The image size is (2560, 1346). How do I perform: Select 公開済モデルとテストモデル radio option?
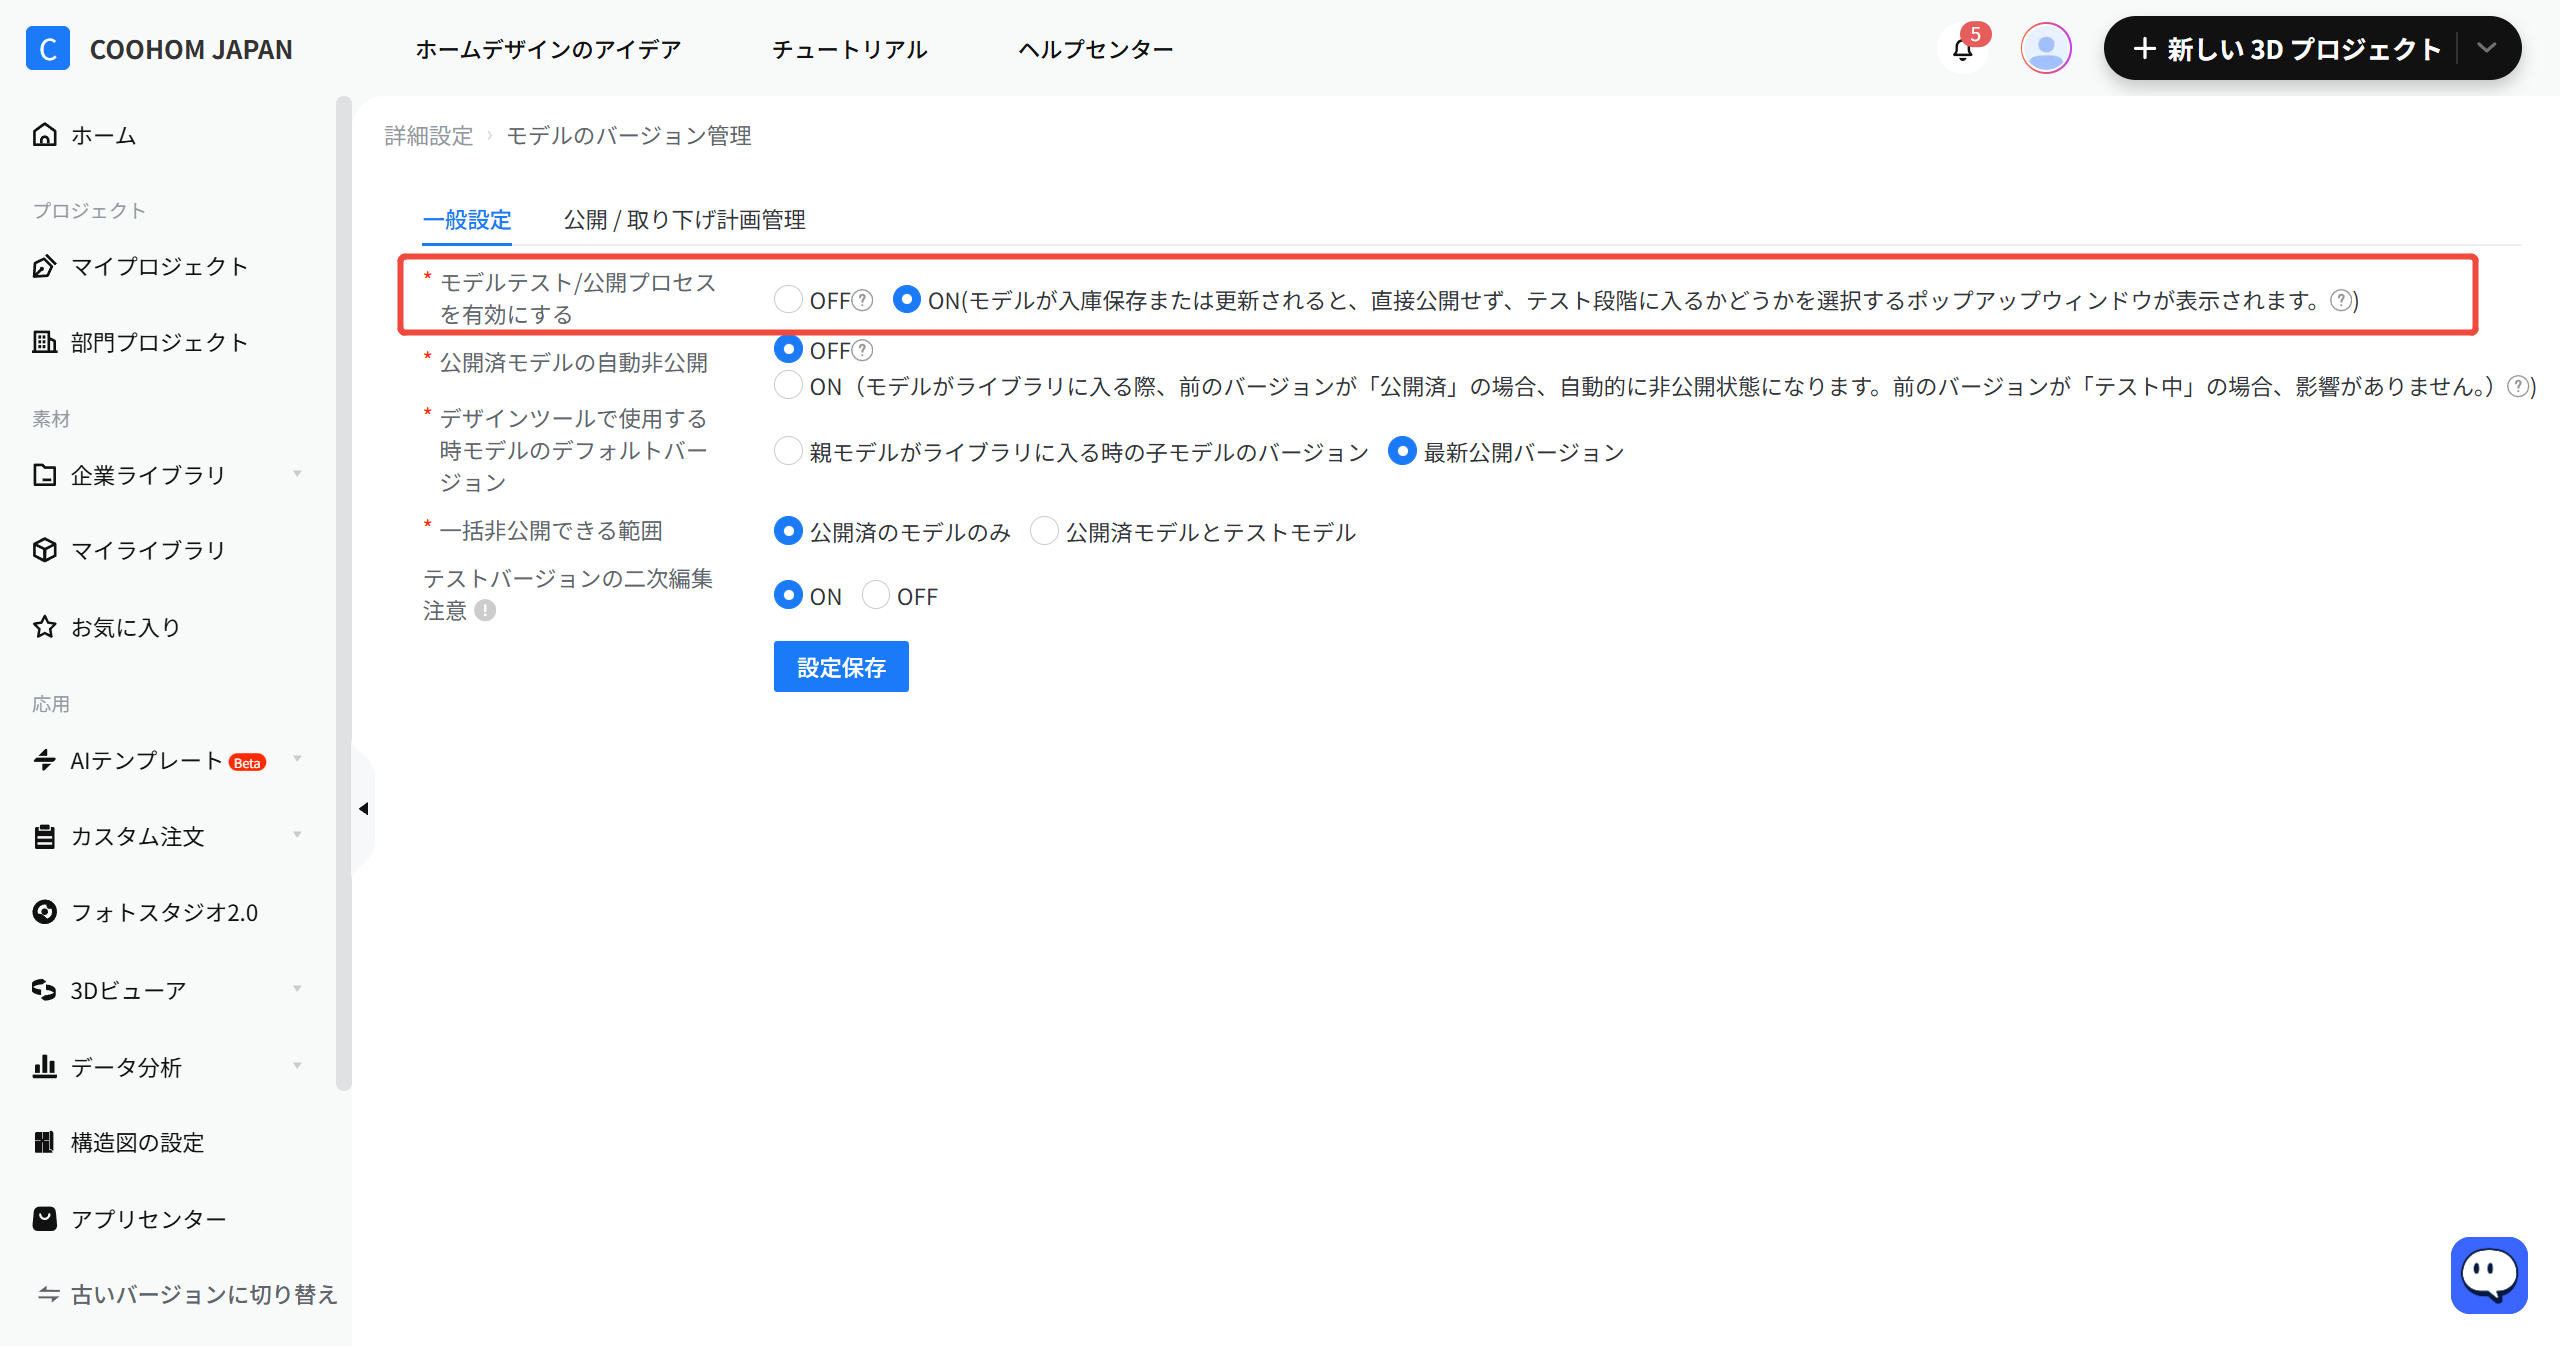(x=1044, y=531)
